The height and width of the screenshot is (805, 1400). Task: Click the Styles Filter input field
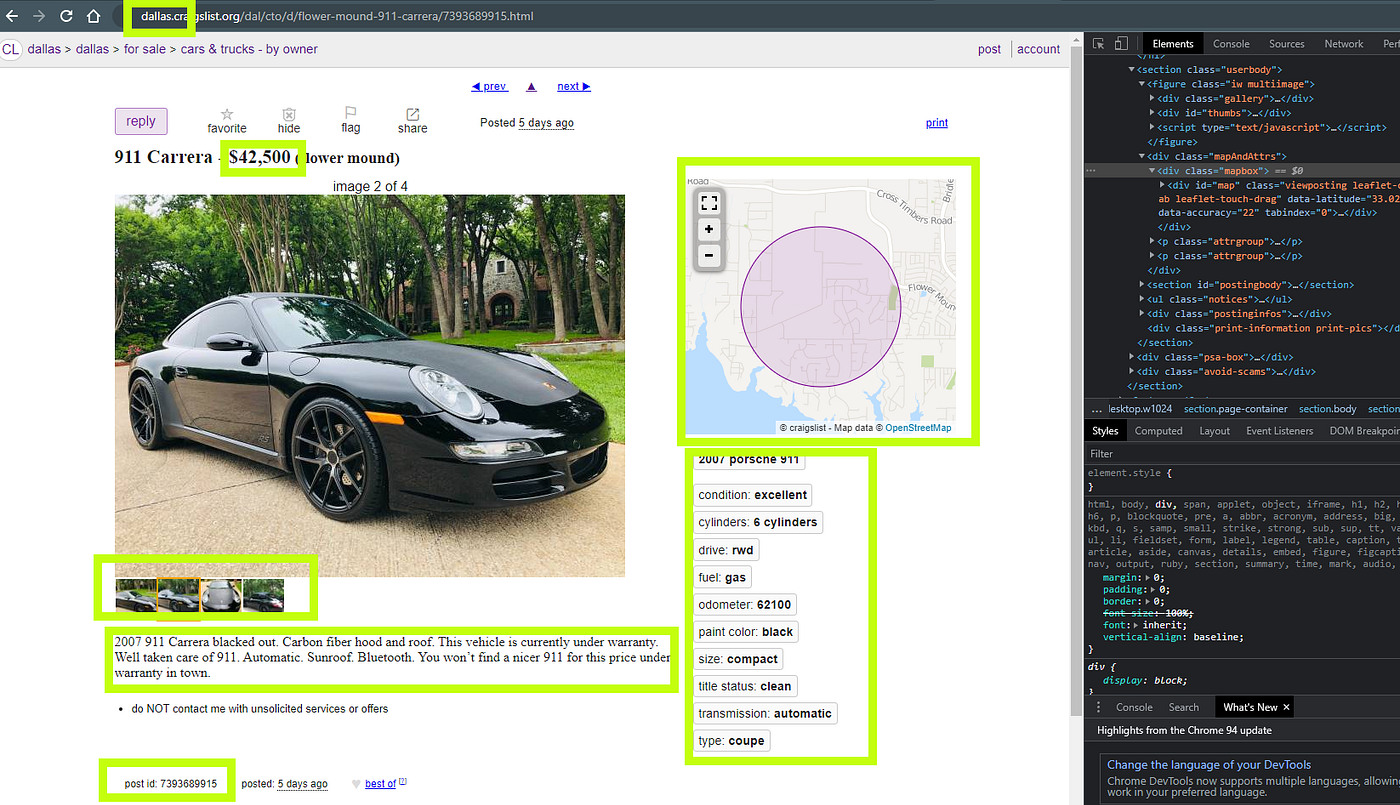coord(1240,454)
